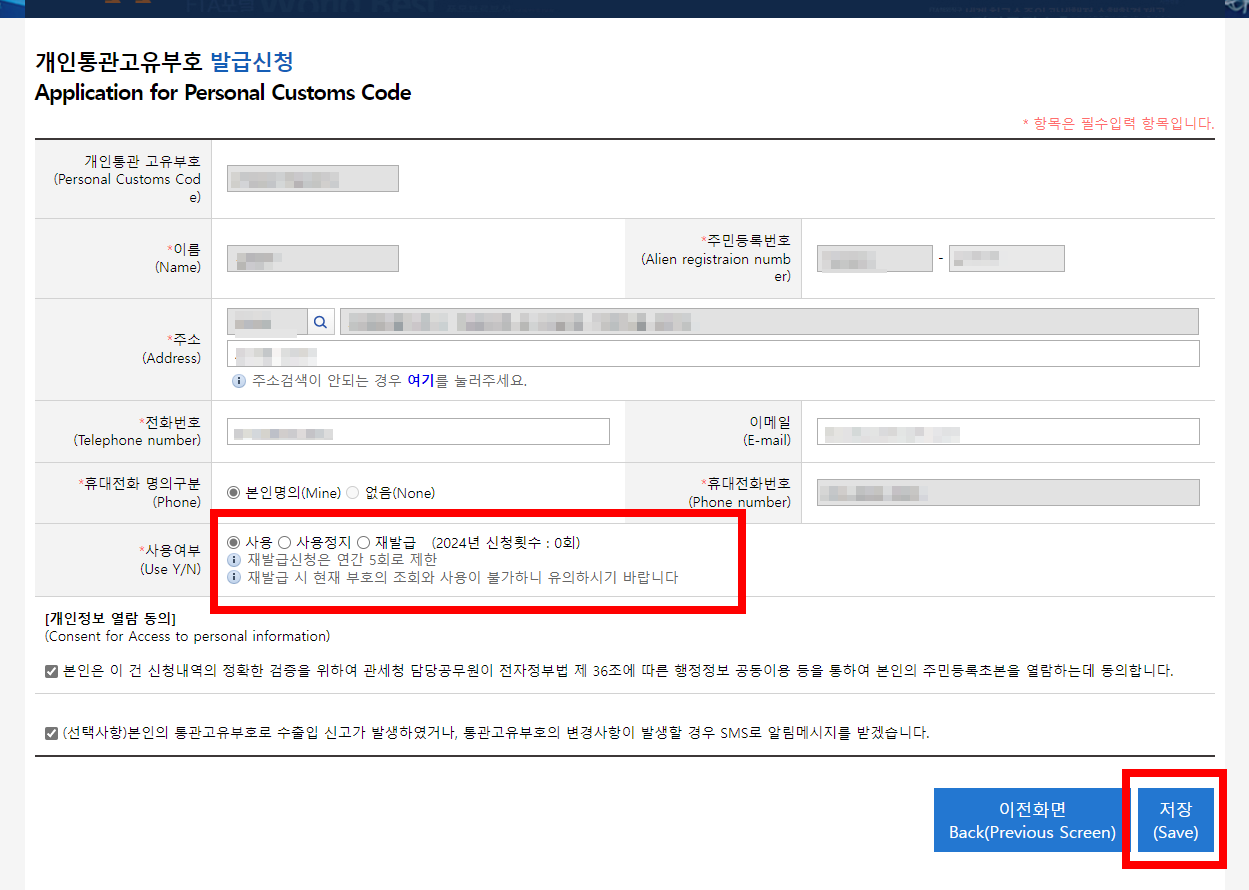This screenshot has height=890, width=1249.
Task: Click the main address line field
Action: pyautogui.click(x=770, y=322)
